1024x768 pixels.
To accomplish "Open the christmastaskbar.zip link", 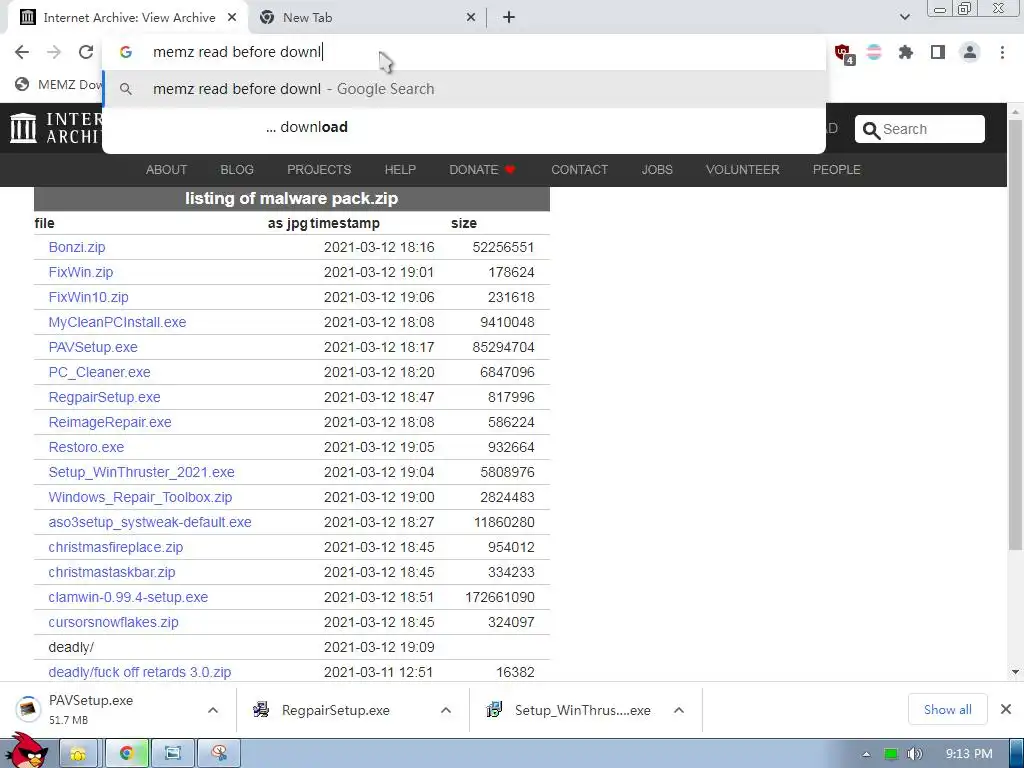I will click(112, 572).
